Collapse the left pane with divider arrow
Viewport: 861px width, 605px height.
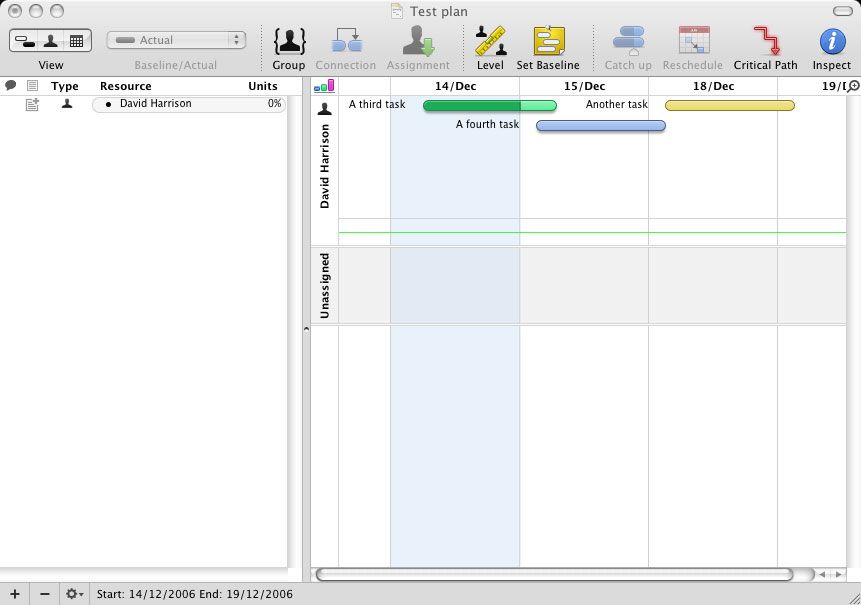coord(306,328)
